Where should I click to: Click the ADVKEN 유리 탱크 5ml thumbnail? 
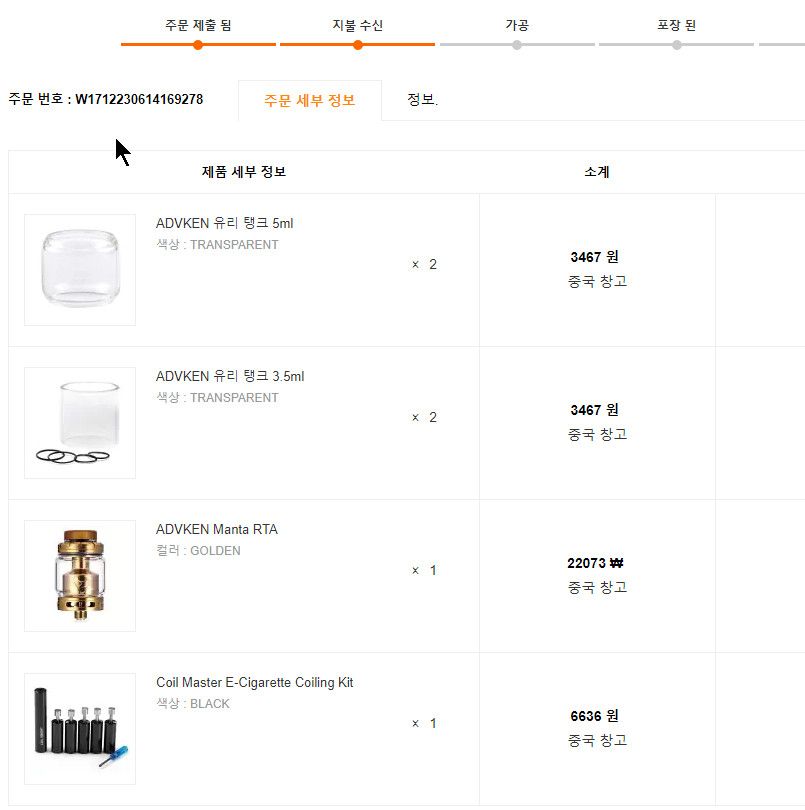pyautogui.click(x=80, y=270)
